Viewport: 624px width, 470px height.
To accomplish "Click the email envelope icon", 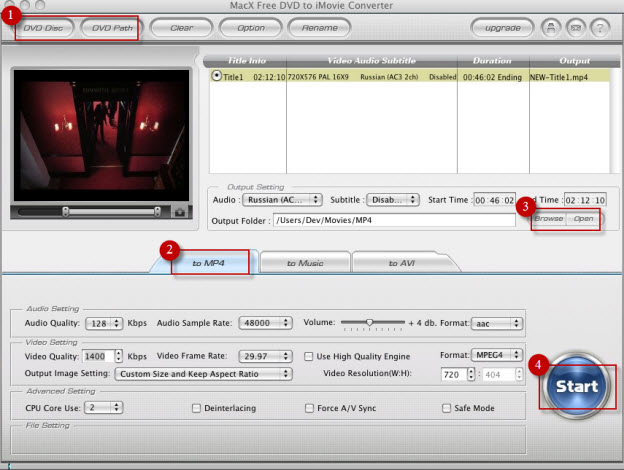I will pos(575,28).
